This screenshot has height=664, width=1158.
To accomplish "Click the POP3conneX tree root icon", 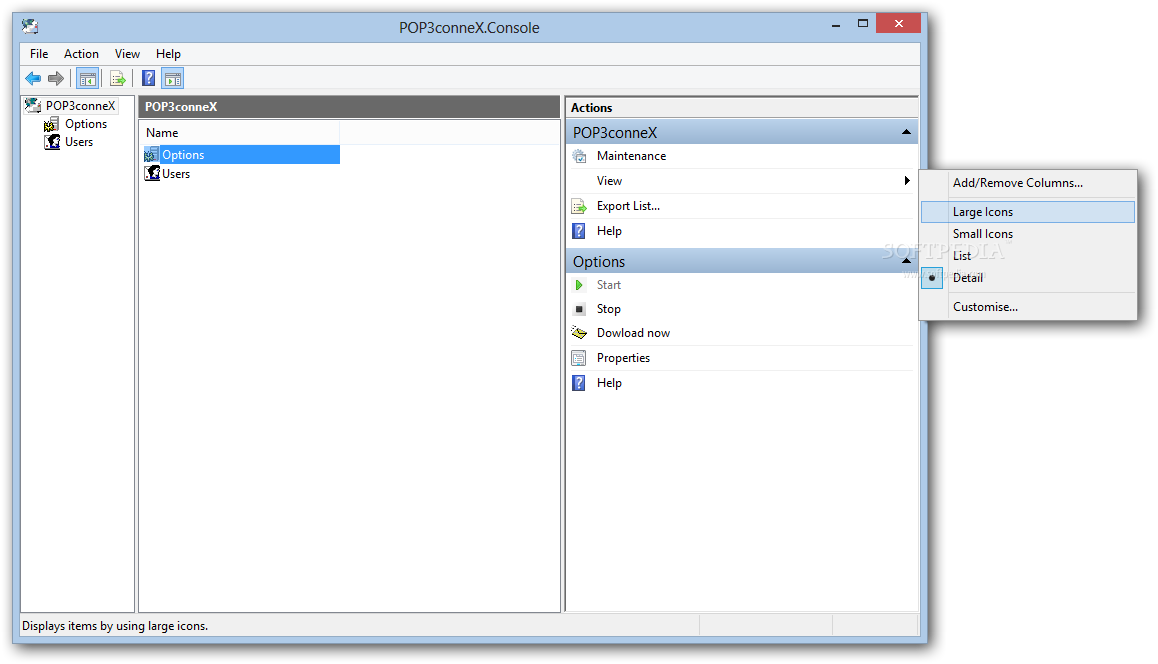I will [x=32, y=106].
